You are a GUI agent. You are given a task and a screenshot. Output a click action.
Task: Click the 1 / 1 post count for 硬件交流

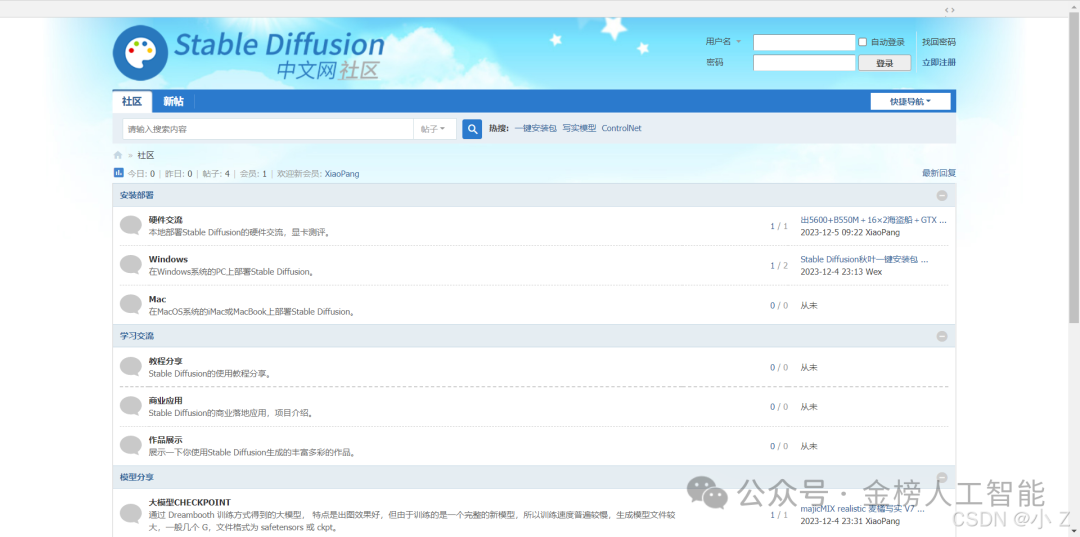(779, 226)
